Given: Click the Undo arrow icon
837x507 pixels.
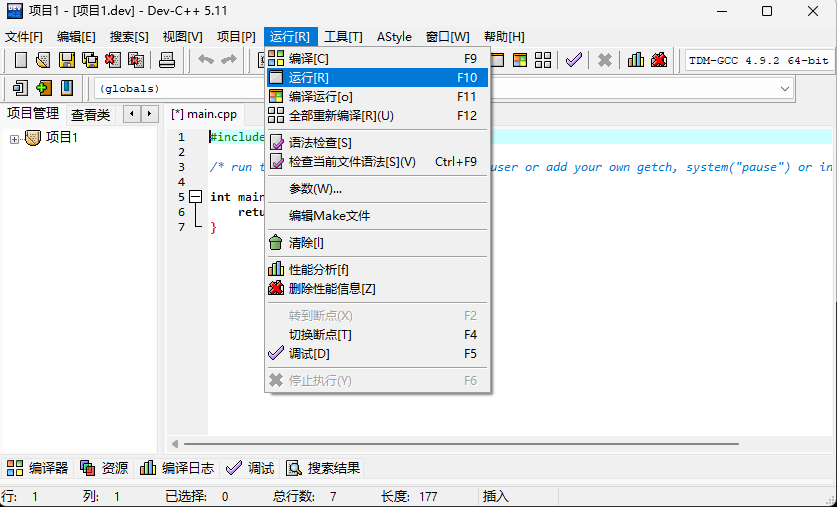Looking at the screenshot, I should click(206, 60).
